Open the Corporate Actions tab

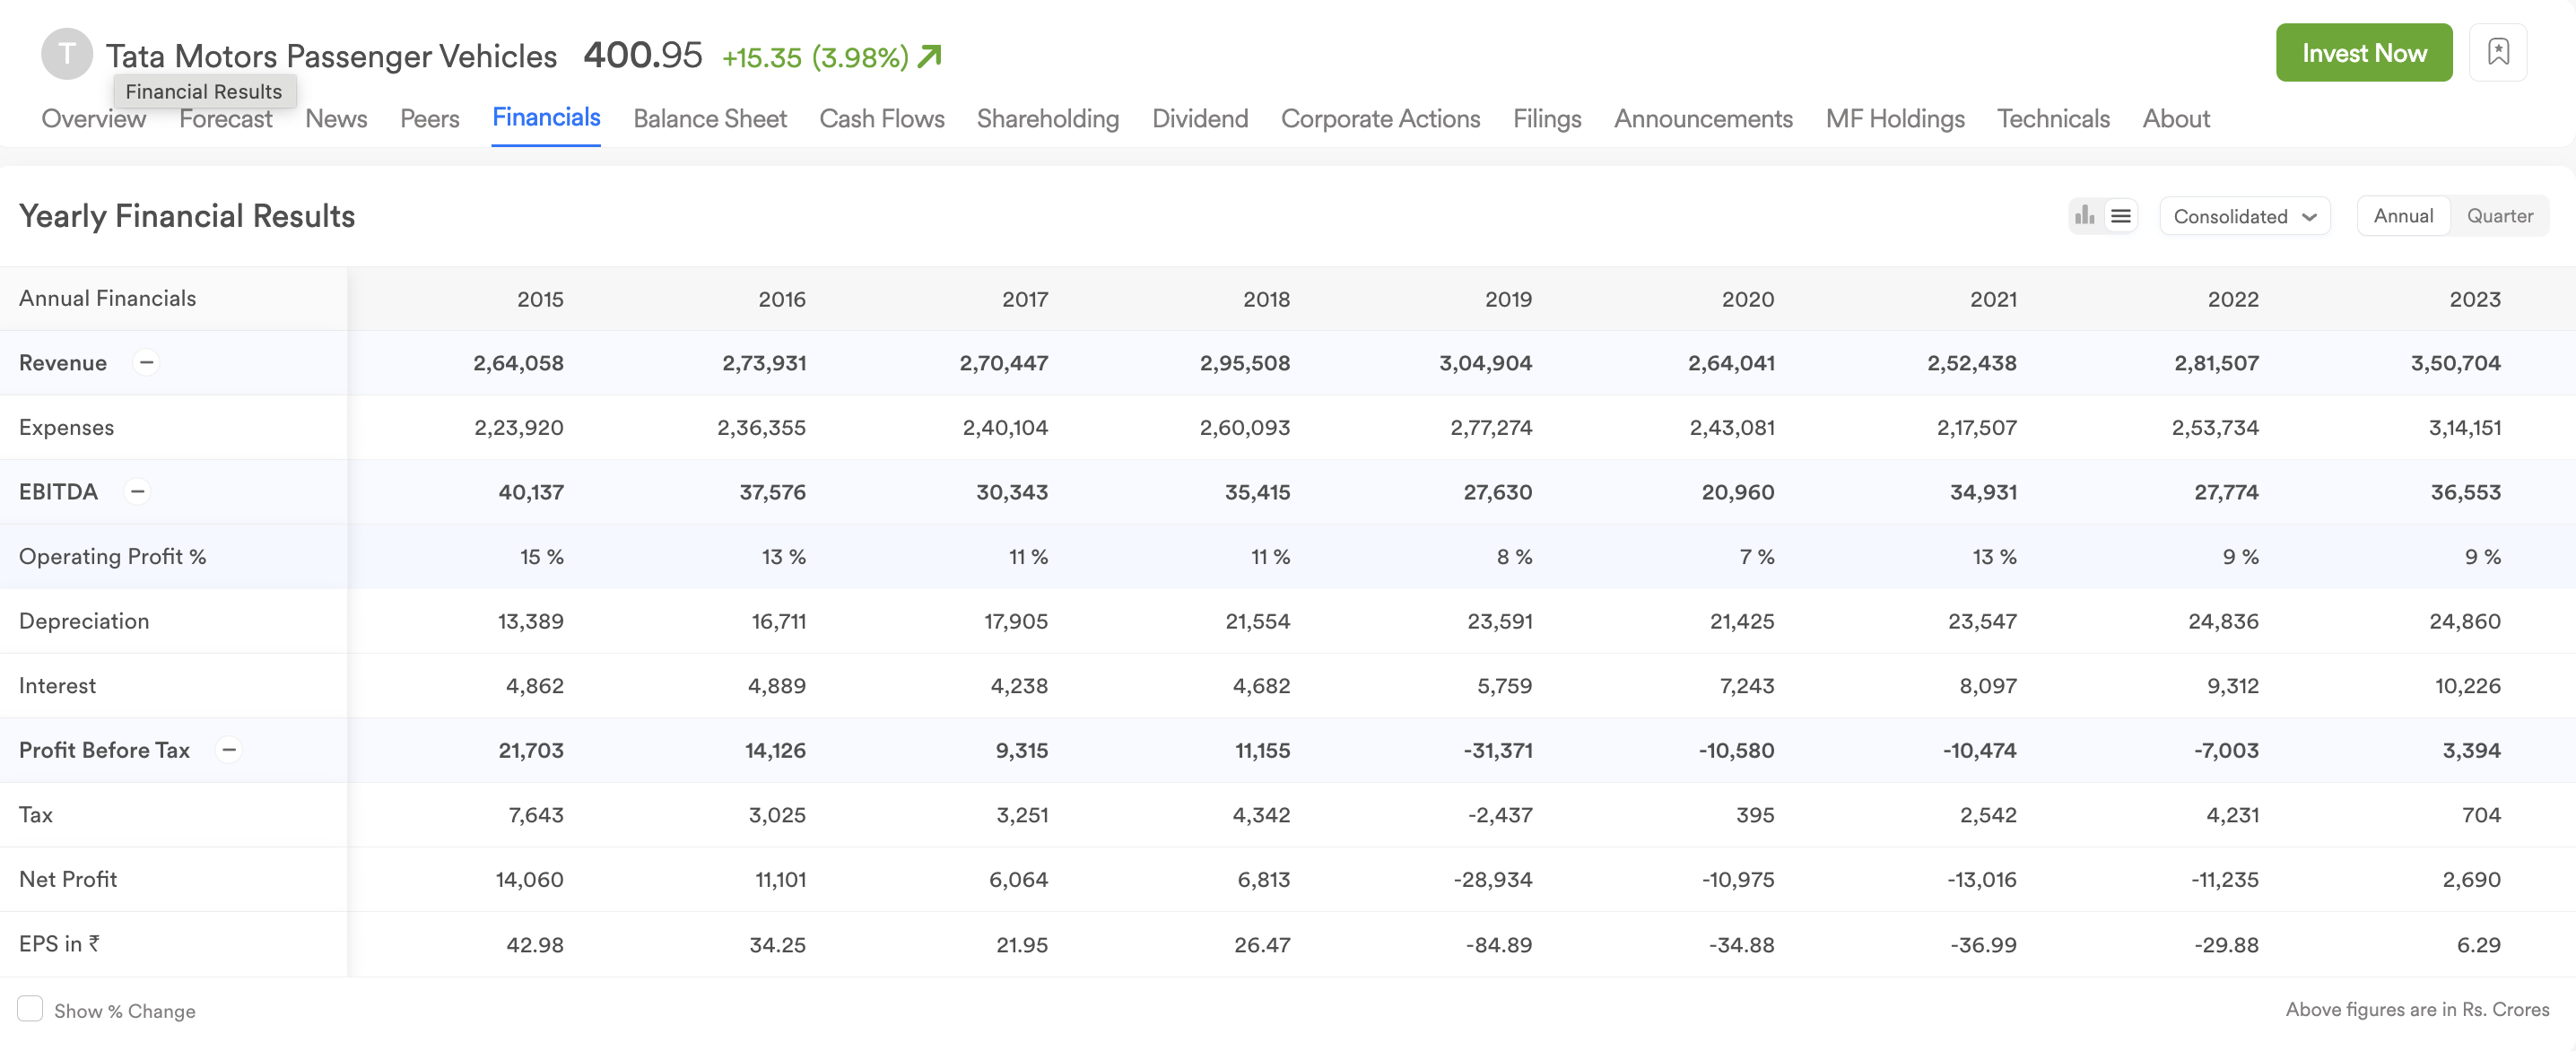(x=1380, y=119)
